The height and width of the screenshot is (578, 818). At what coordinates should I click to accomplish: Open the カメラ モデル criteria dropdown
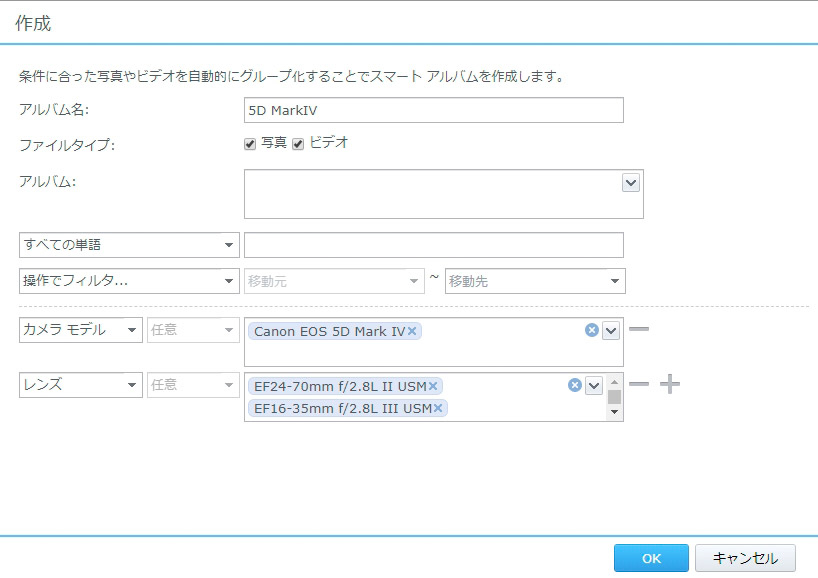tap(81, 330)
